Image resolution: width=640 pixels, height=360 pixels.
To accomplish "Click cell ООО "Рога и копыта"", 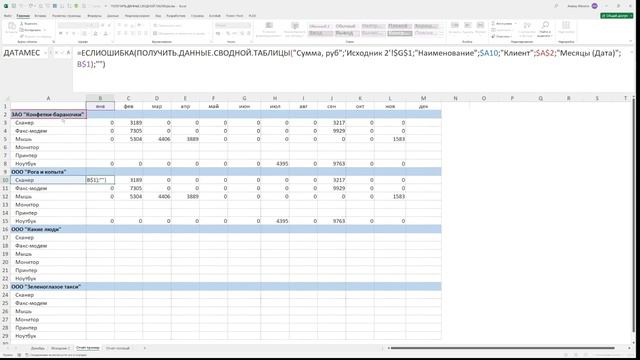I will point(48,172).
